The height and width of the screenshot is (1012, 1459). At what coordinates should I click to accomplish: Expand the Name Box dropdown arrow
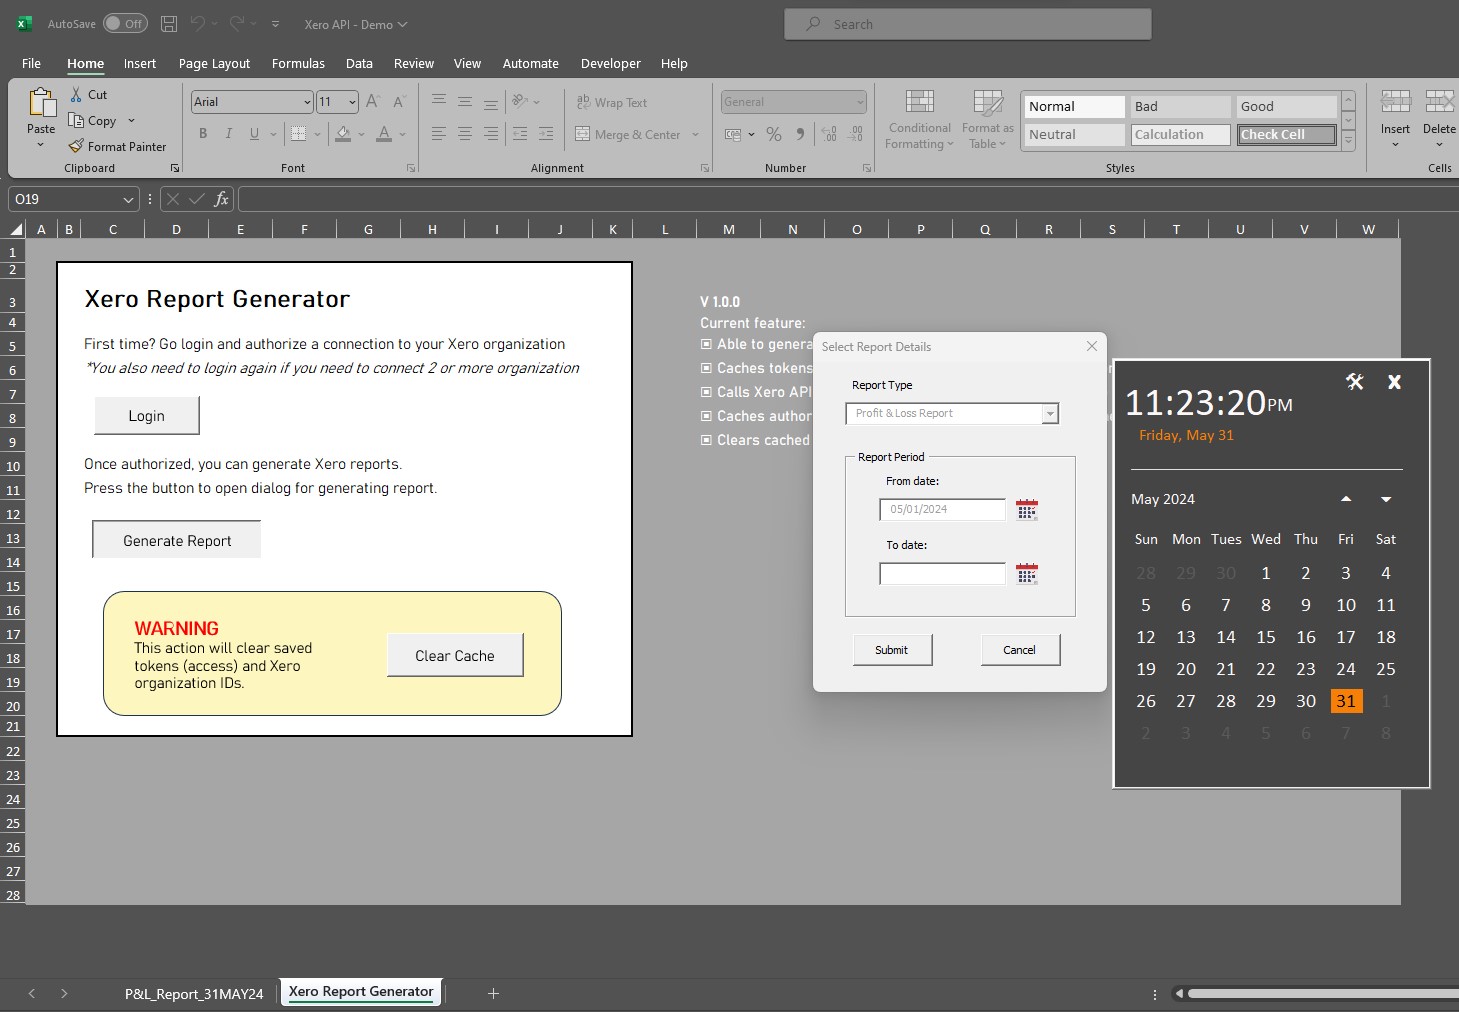128,200
